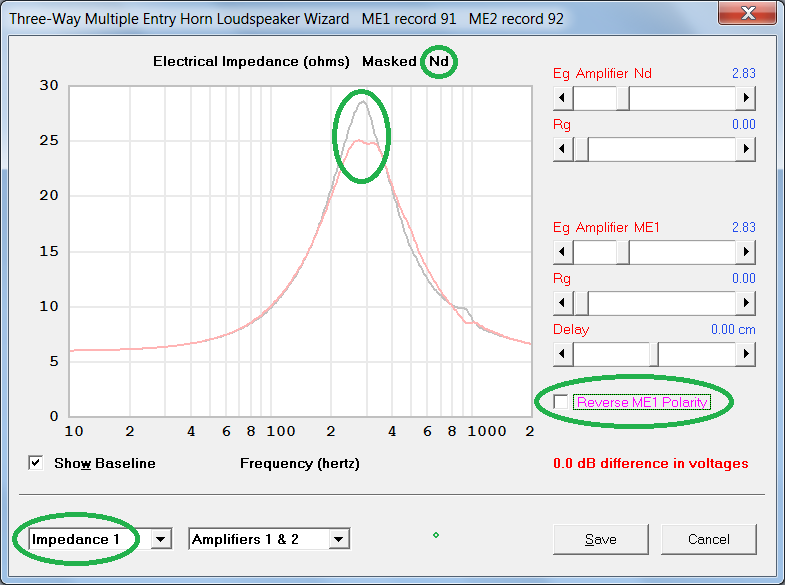Increase Eg Amplifier Nd with right arrow

[x=745, y=98]
